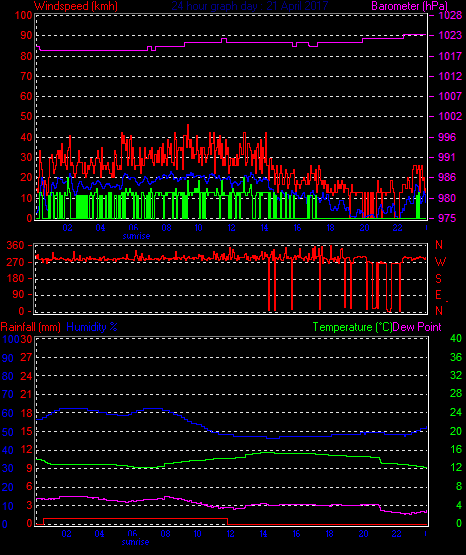Image resolution: width=466 pixels, height=555 pixels.
Task: Click the 'E' compass label
Action: pos(438,295)
